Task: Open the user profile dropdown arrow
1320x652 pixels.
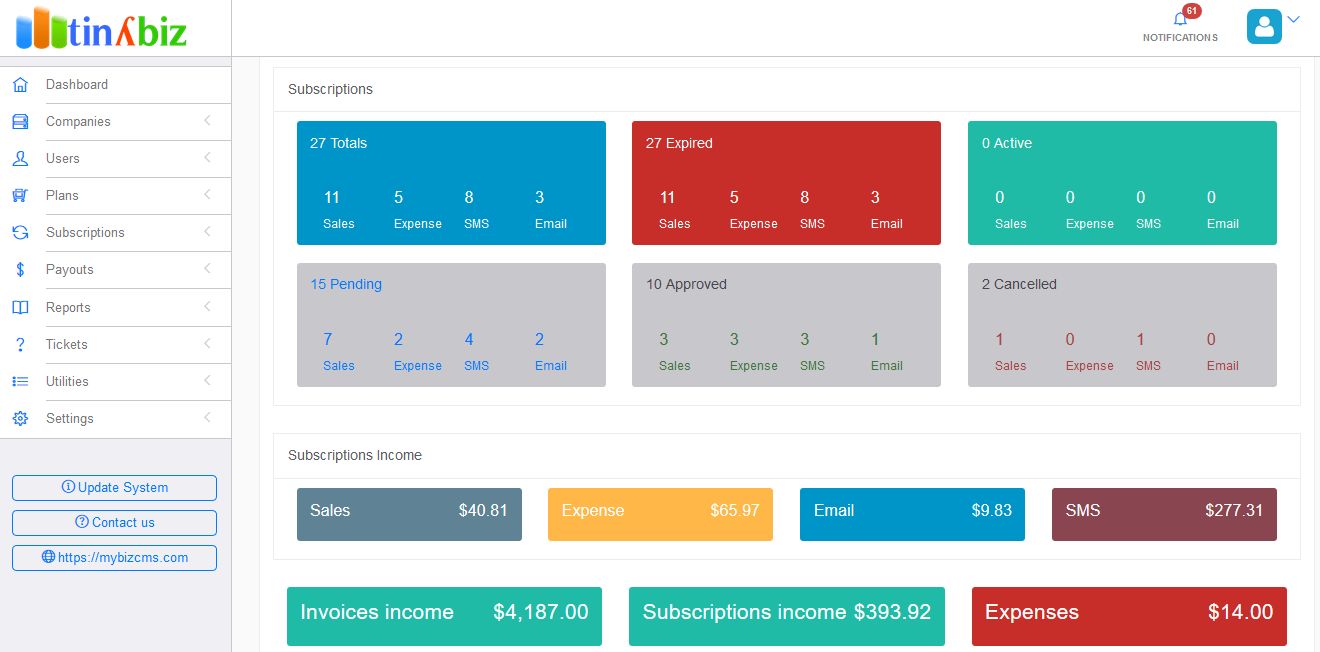Action: [x=1293, y=19]
